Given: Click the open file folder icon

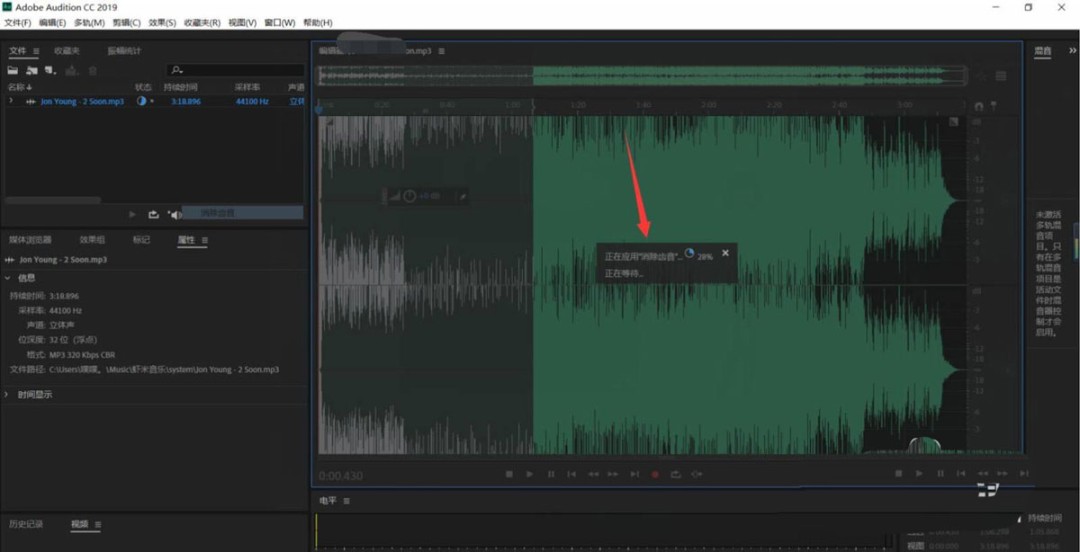Looking at the screenshot, I should [x=13, y=71].
